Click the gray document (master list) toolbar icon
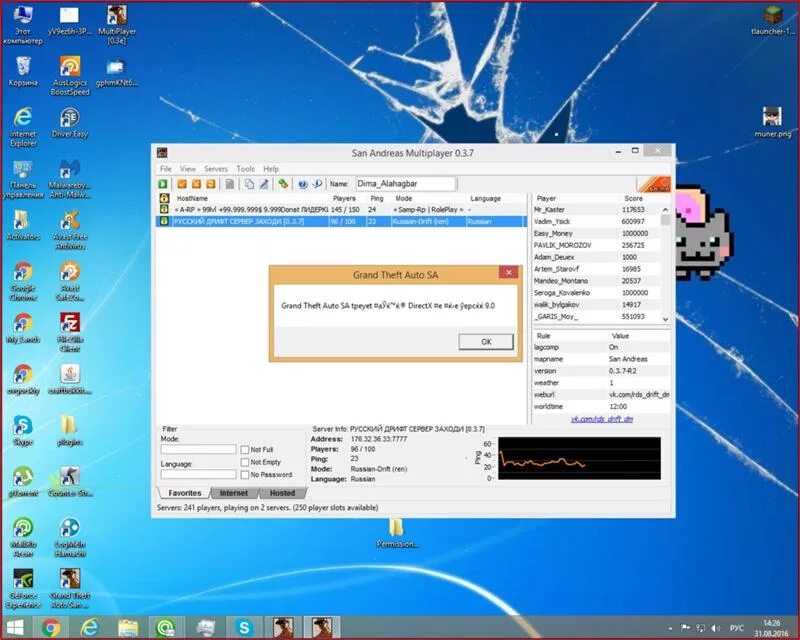Viewport: 800px width, 640px height. pos(230,184)
